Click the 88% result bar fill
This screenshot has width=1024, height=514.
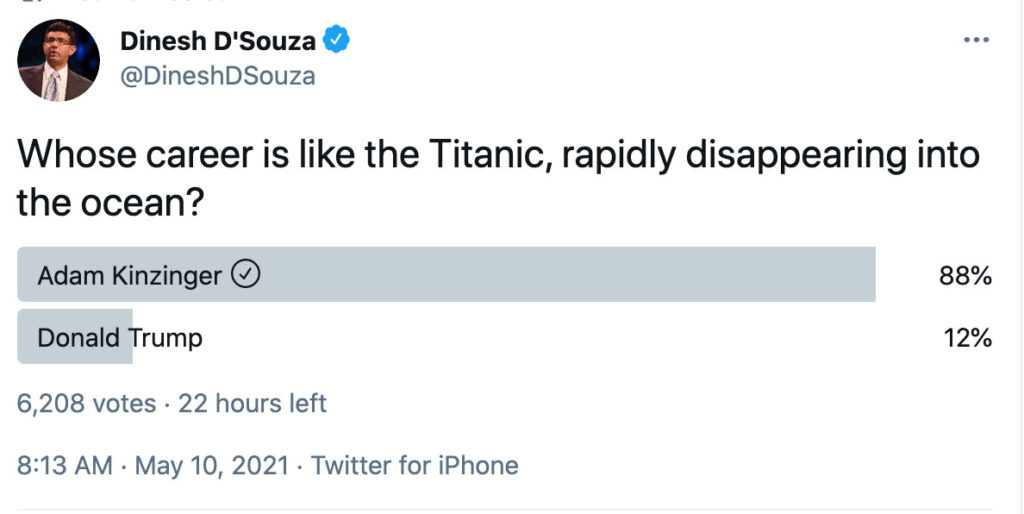[560, 275]
